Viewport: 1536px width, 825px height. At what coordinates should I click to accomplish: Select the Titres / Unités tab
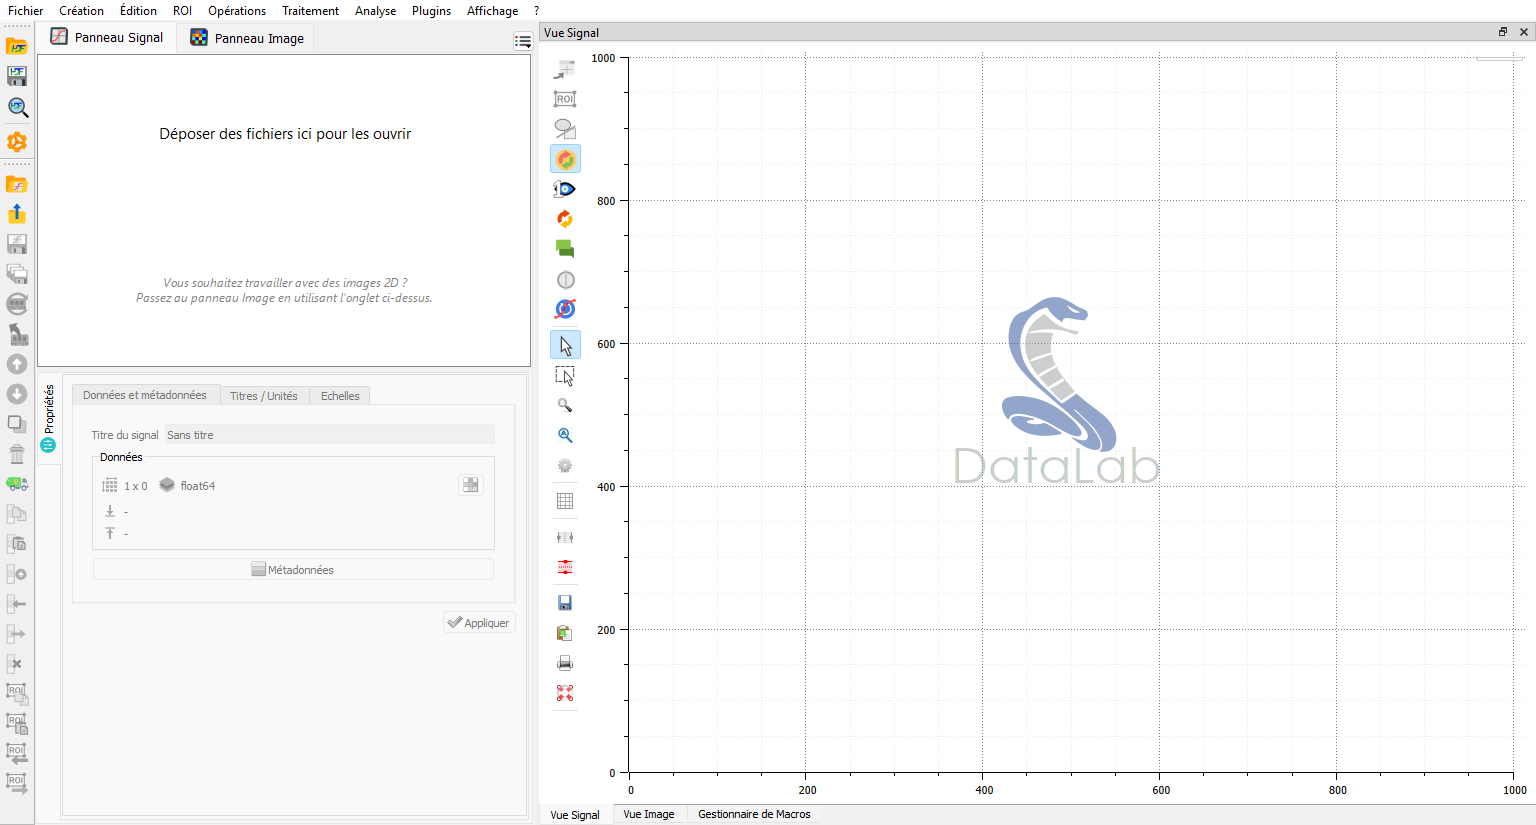pos(264,396)
